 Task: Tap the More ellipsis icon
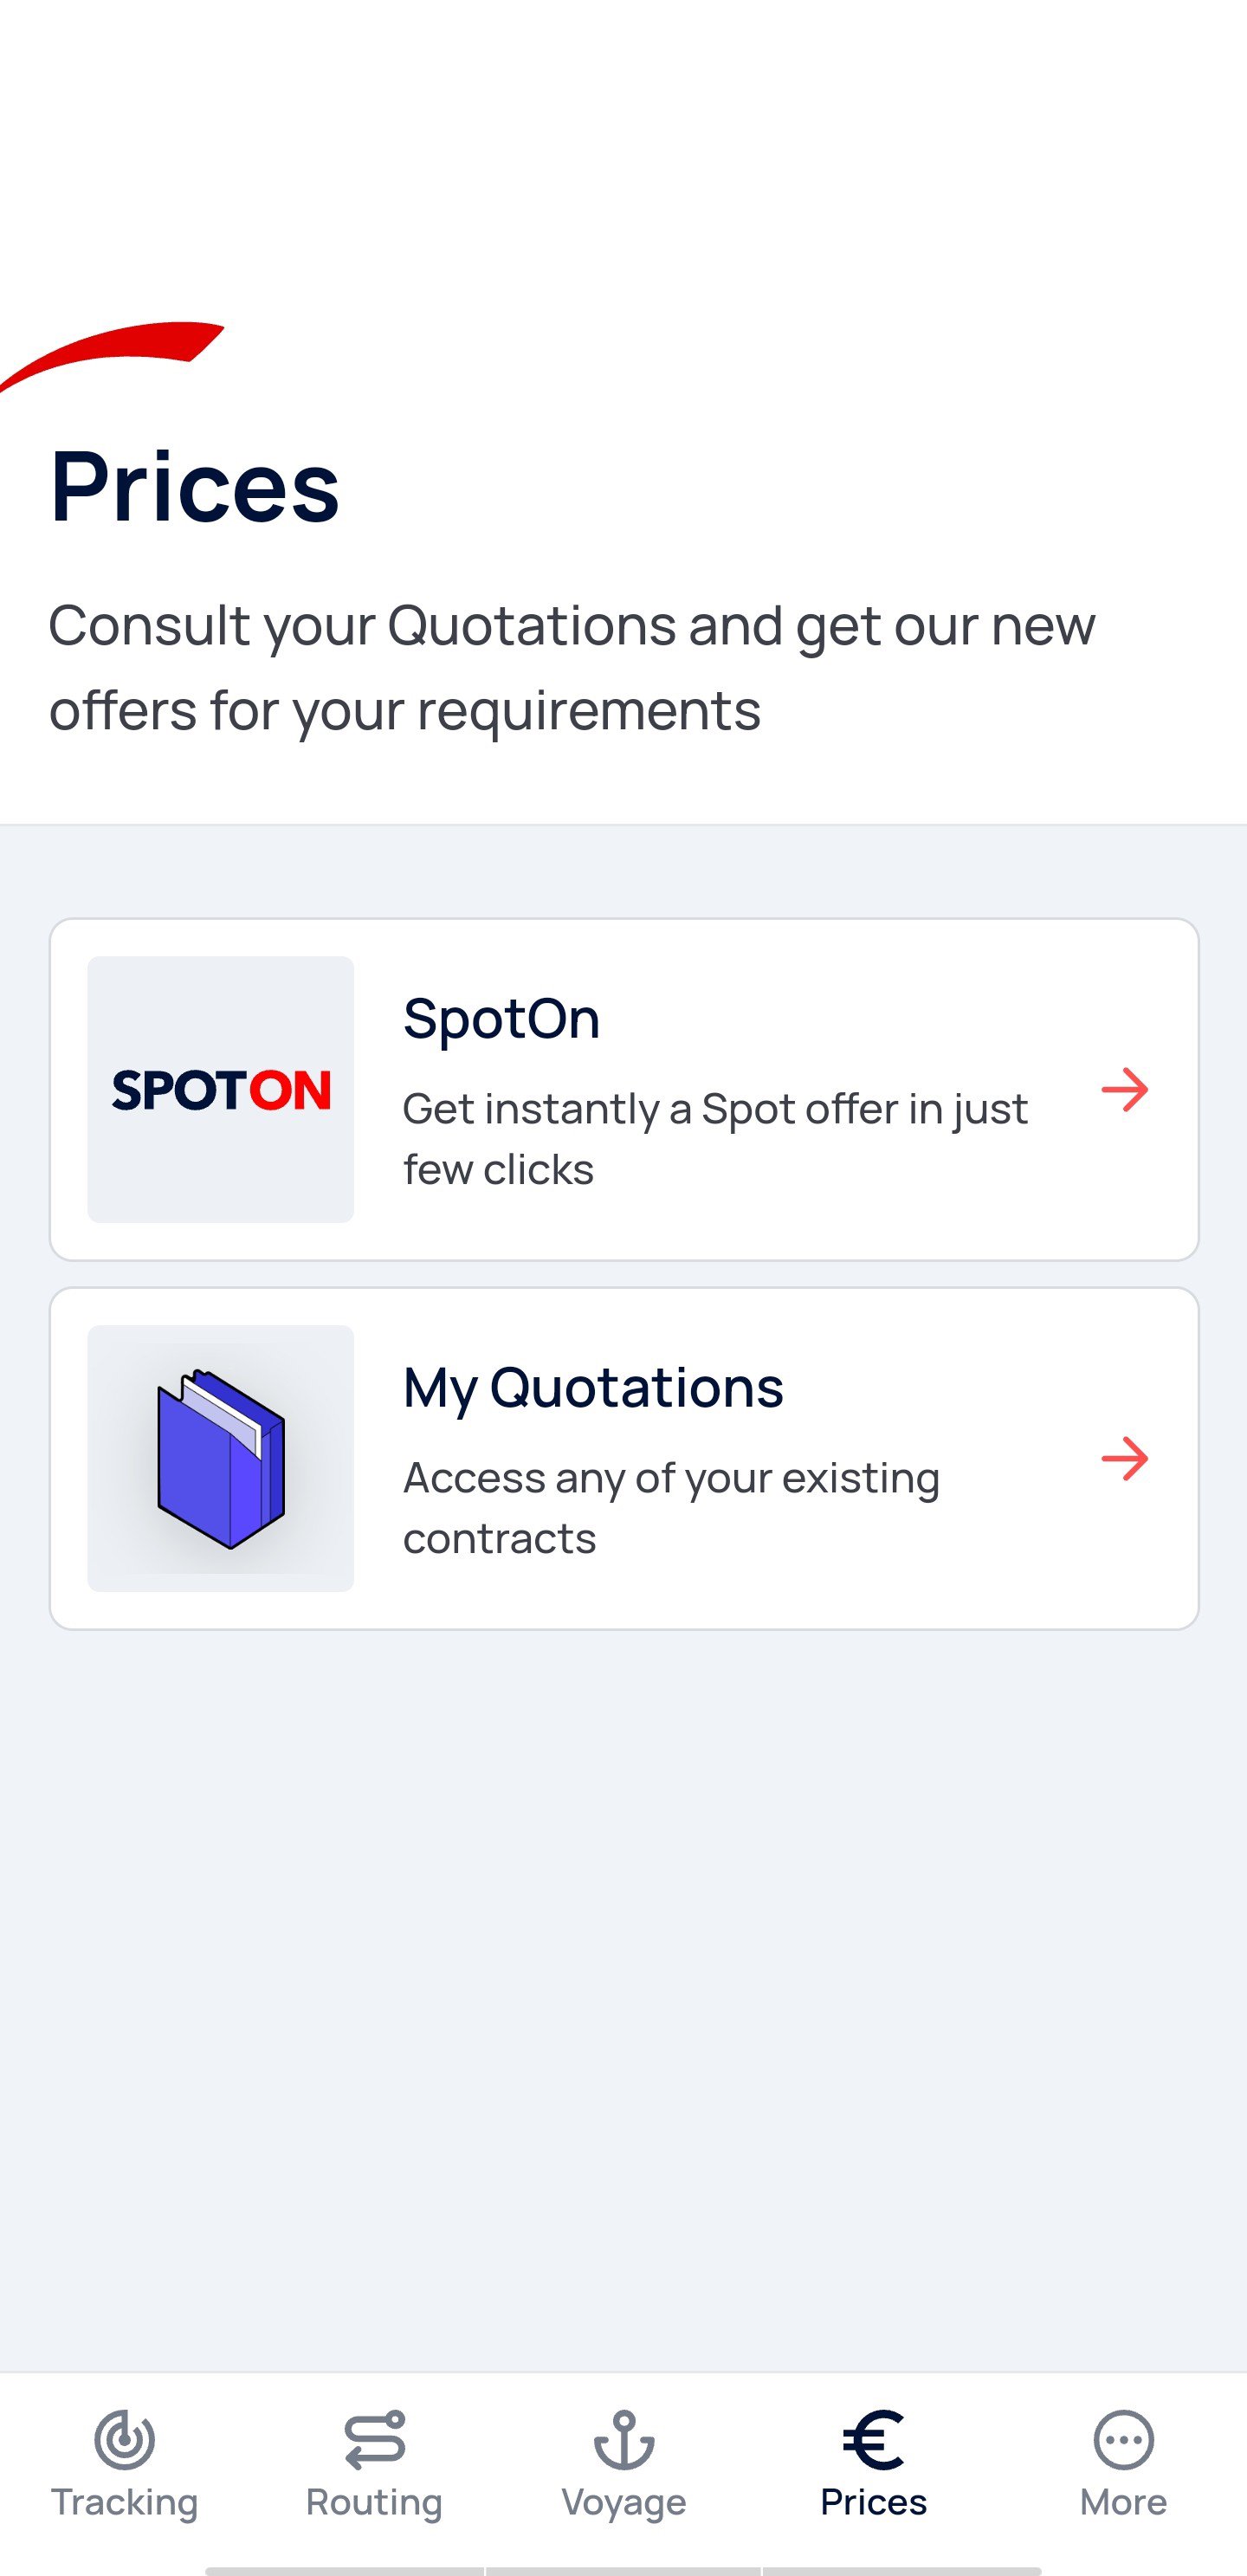click(1123, 2439)
